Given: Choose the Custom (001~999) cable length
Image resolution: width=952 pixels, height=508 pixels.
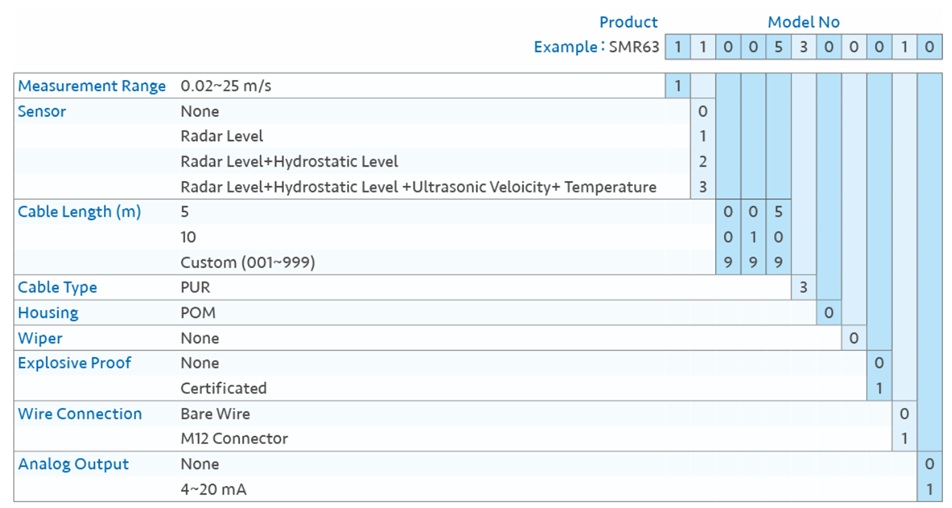Looking at the screenshot, I should [x=248, y=262].
